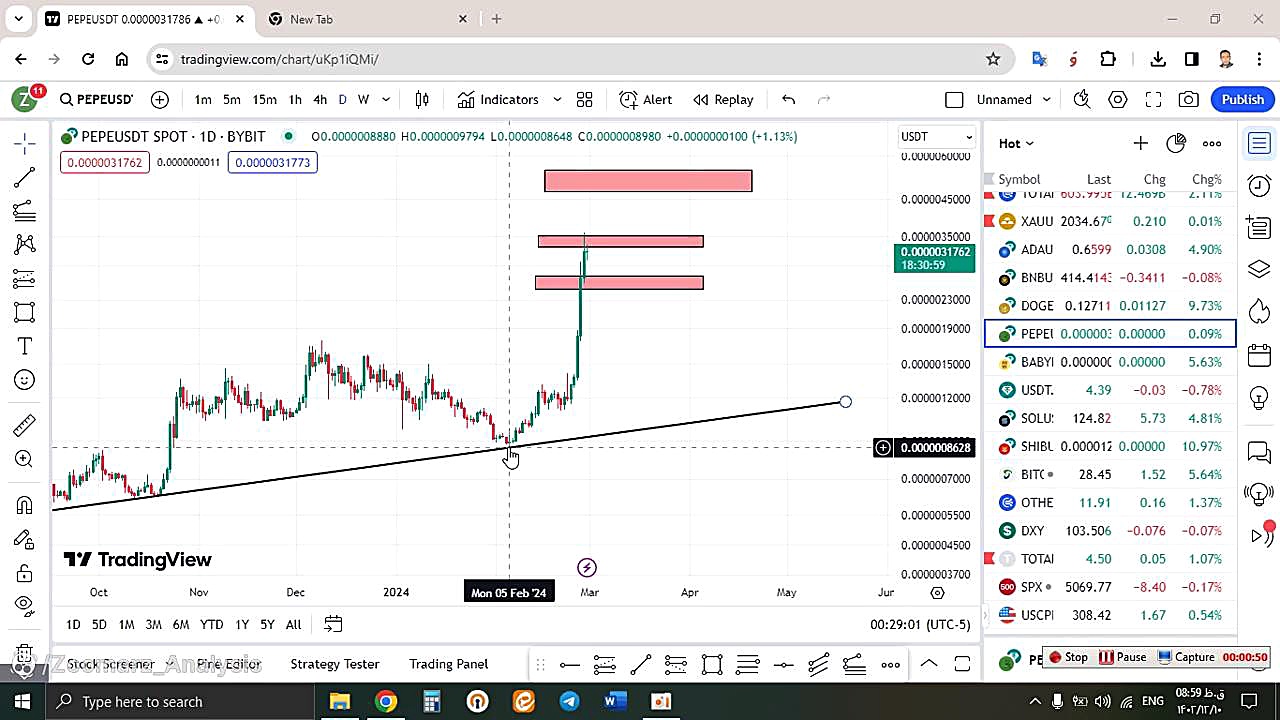The height and width of the screenshot is (720, 1280).
Task: Open the emoji icons tool
Action: (25, 380)
